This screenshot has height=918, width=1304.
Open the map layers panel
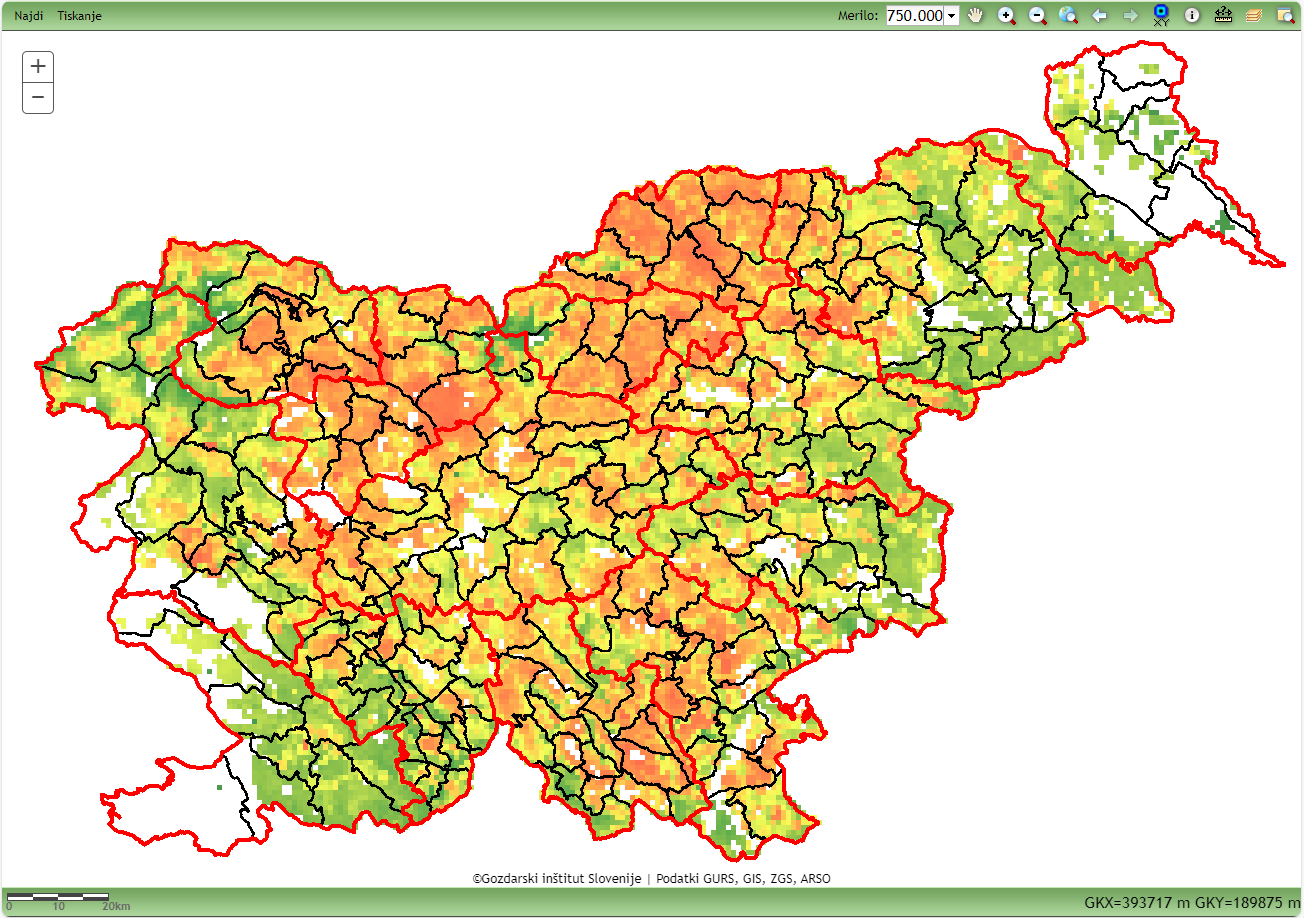pos(1254,15)
